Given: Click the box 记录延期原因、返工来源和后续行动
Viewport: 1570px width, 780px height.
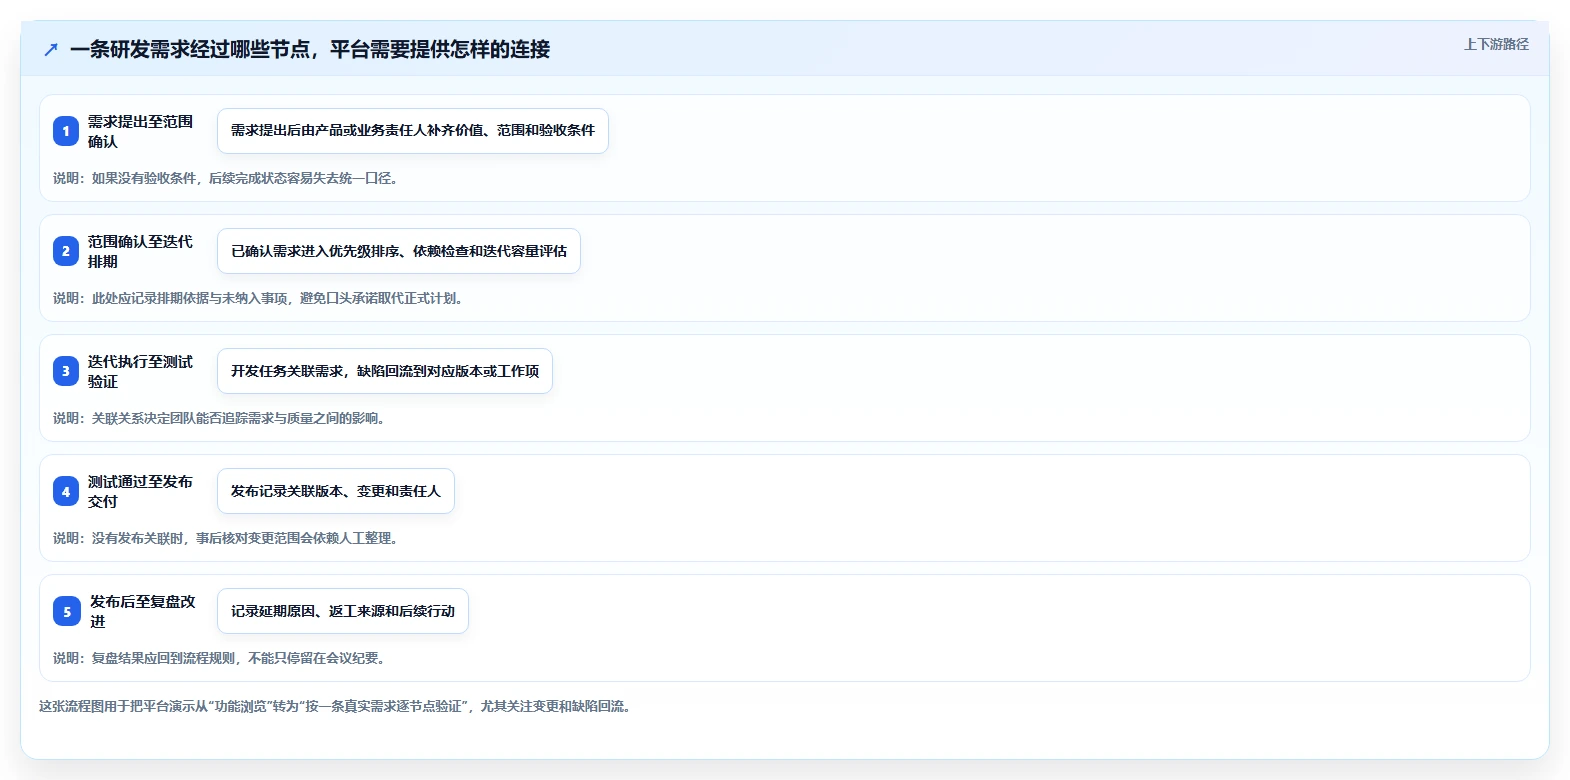Looking at the screenshot, I should point(343,611).
